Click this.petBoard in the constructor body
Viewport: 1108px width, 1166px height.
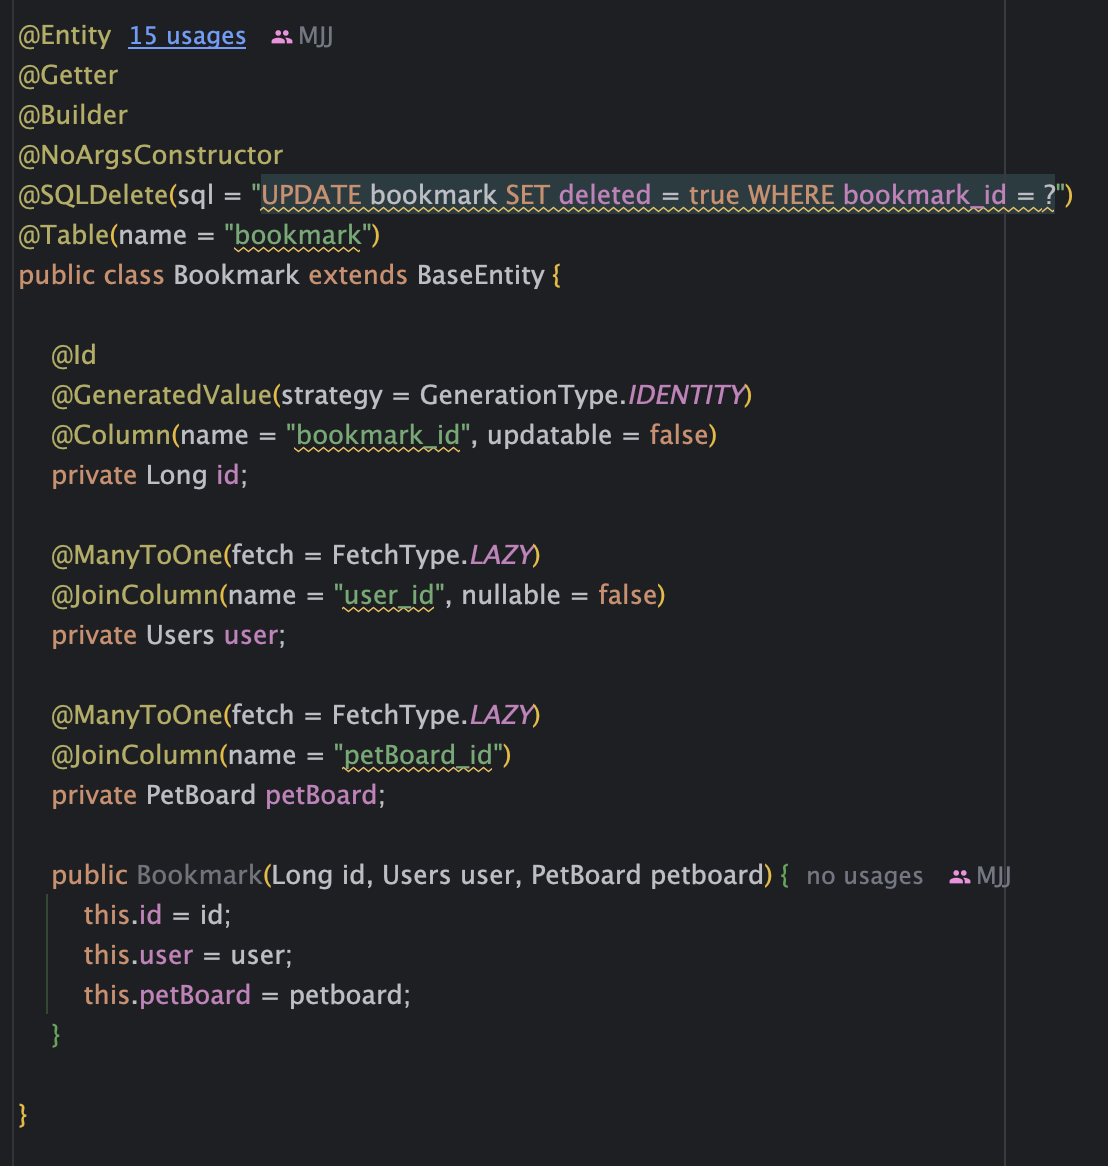pyautogui.click(x=167, y=995)
